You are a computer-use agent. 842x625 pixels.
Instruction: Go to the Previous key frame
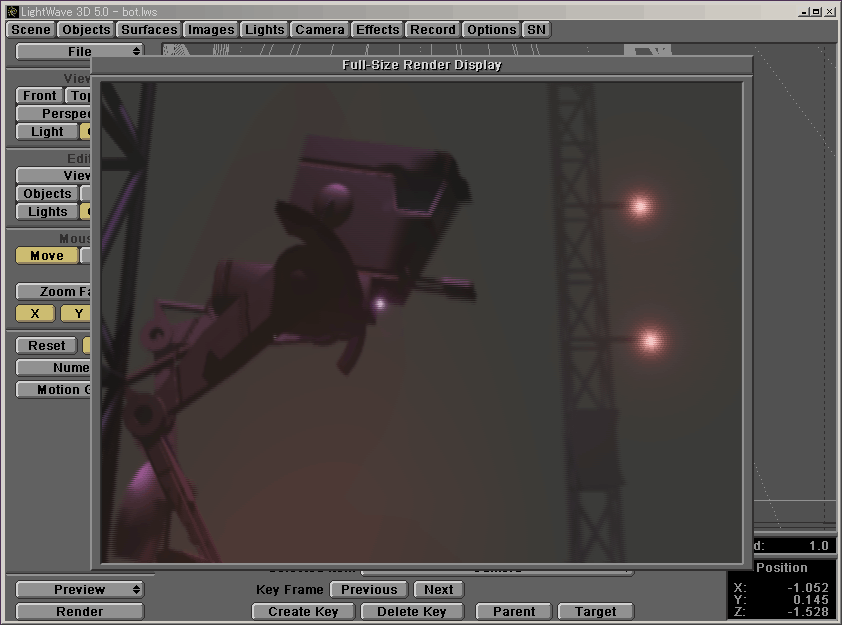pyautogui.click(x=369, y=590)
